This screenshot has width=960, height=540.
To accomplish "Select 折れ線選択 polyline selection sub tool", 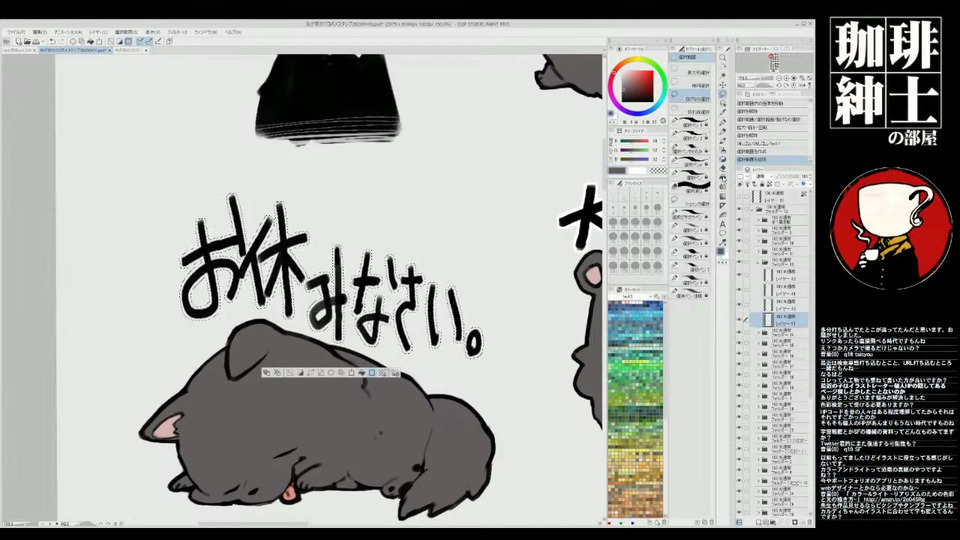I will pyautogui.click(x=690, y=109).
